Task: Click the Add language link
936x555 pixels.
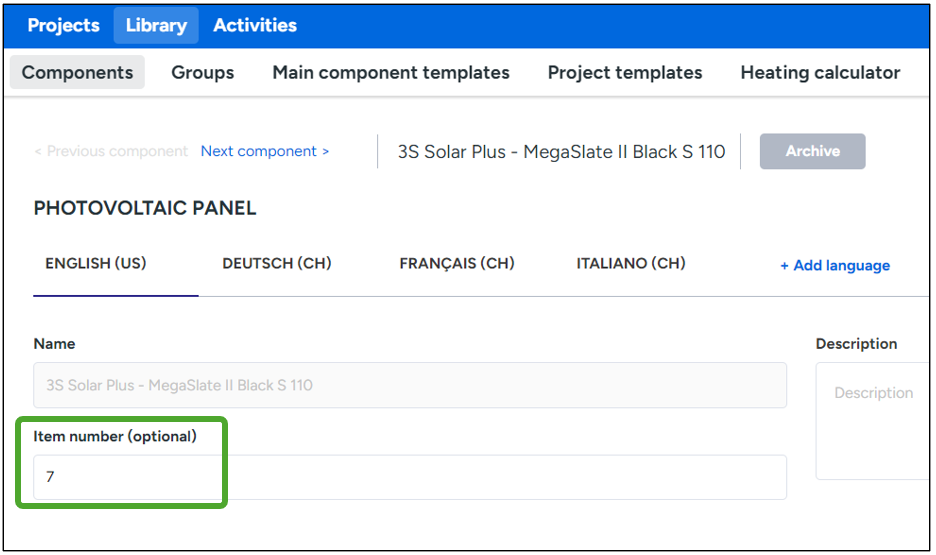Action: coord(835,265)
